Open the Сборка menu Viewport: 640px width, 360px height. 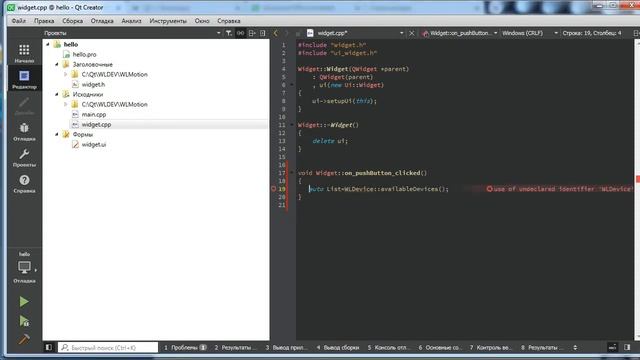[72, 21]
